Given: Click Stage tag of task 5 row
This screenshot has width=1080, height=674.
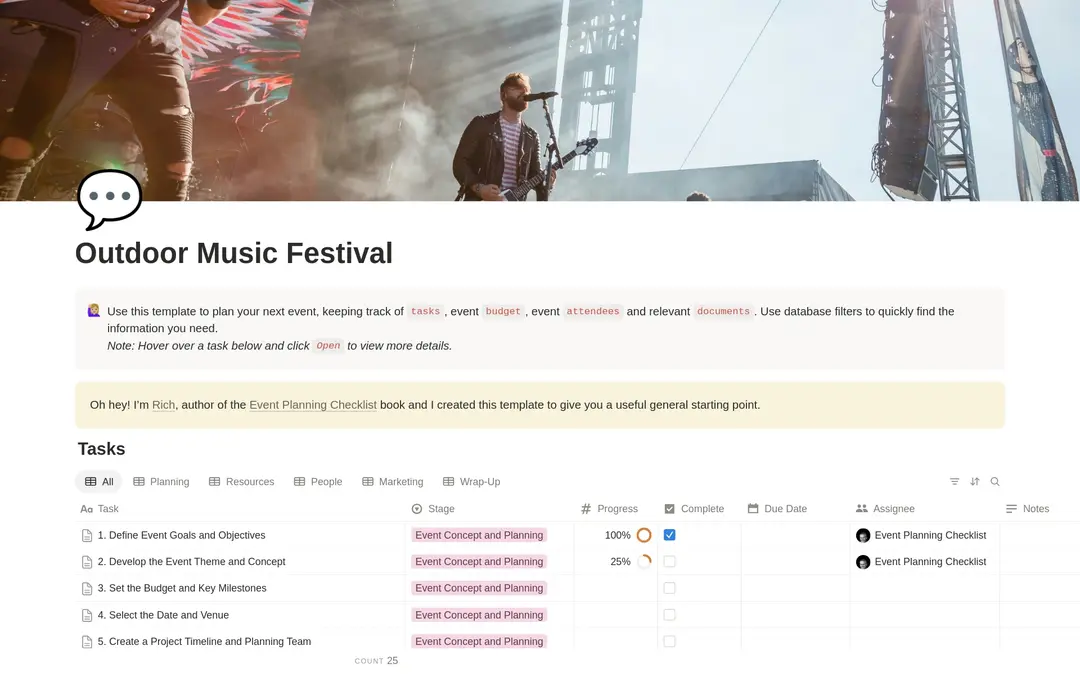Looking at the screenshot, I should tap(479, 641).
